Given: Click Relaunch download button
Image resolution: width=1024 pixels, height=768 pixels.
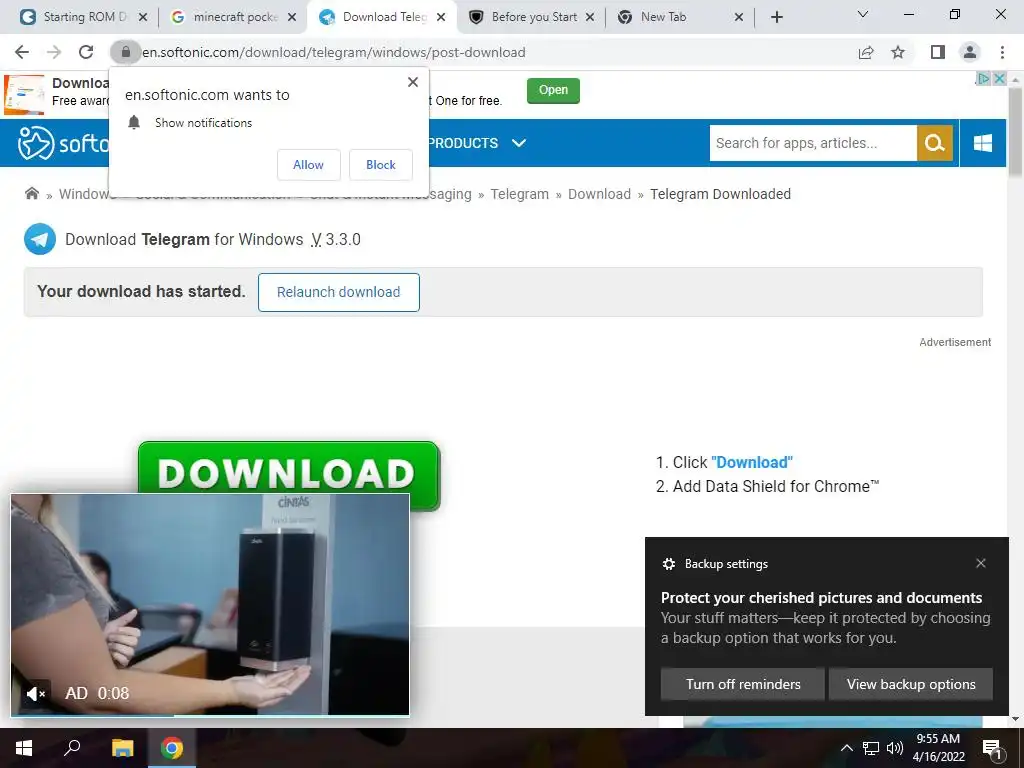Looking at the screenshot, I should pyautogui.click(x=338, y=292).
